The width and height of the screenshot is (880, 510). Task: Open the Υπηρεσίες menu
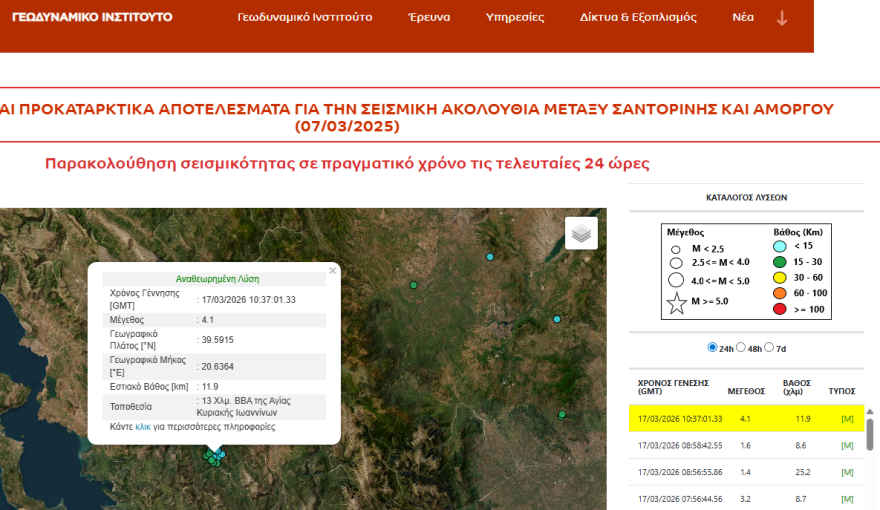(x=515, y=17)
